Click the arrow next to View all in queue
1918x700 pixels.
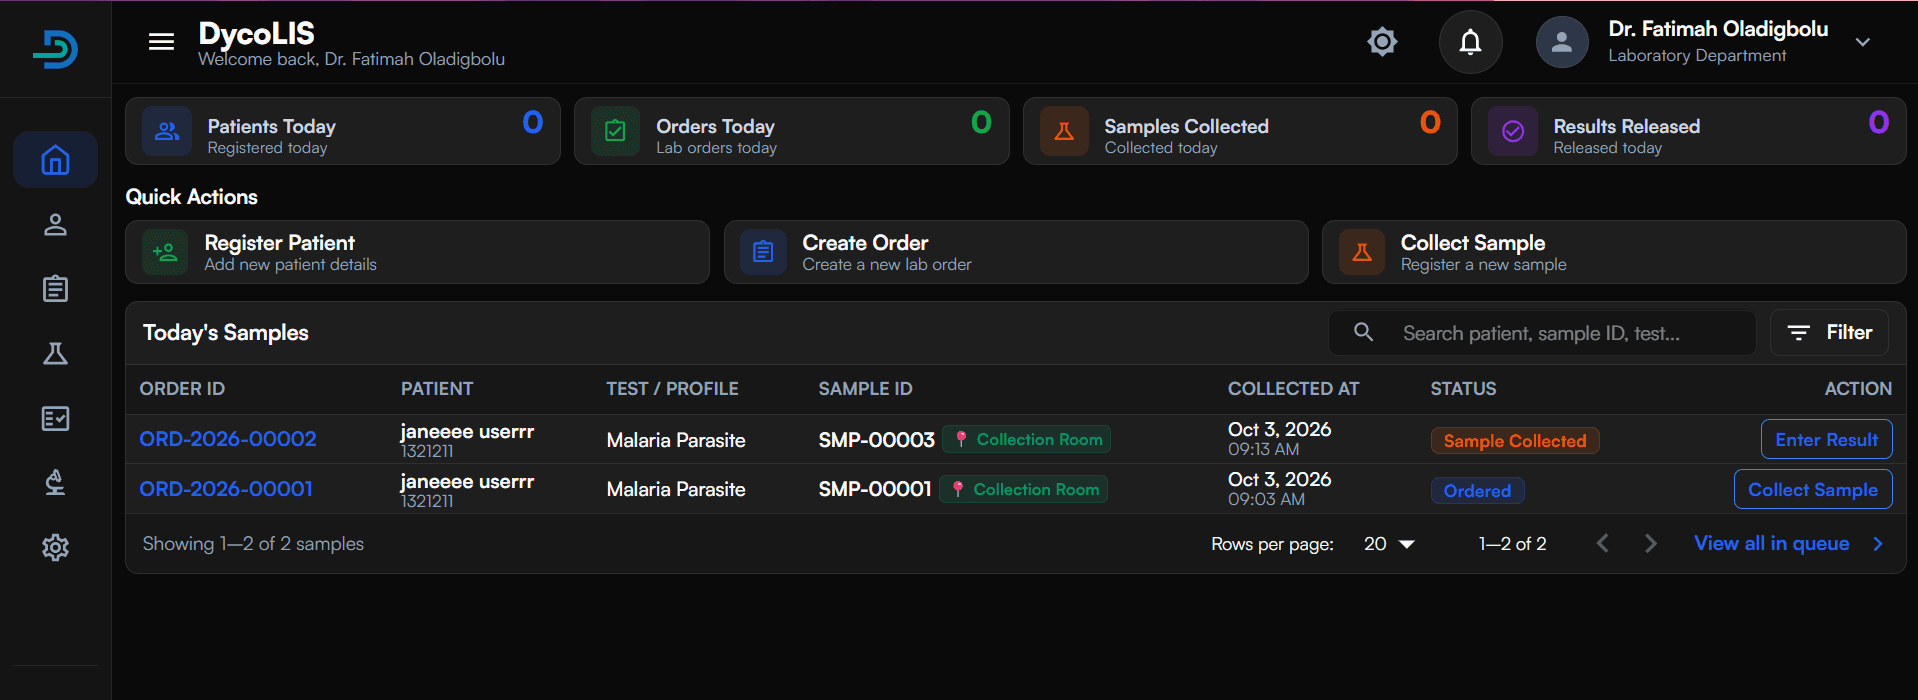1878,544
